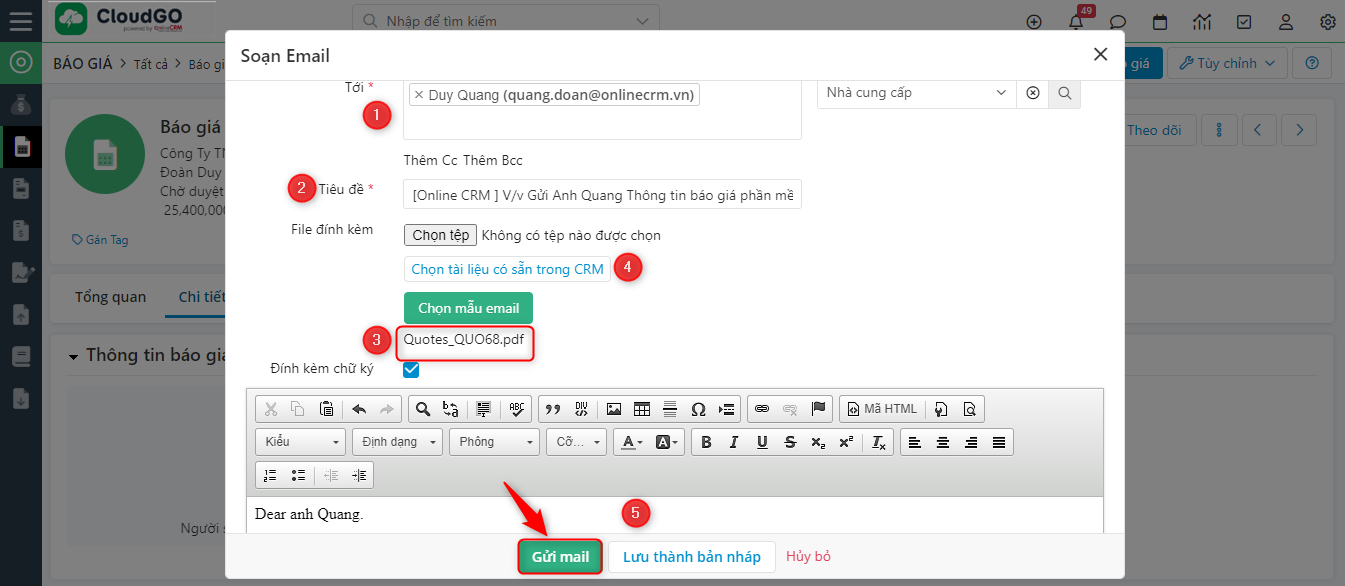
Task: Click the Tiêu đề subject input field
Action: coord(602,195)
